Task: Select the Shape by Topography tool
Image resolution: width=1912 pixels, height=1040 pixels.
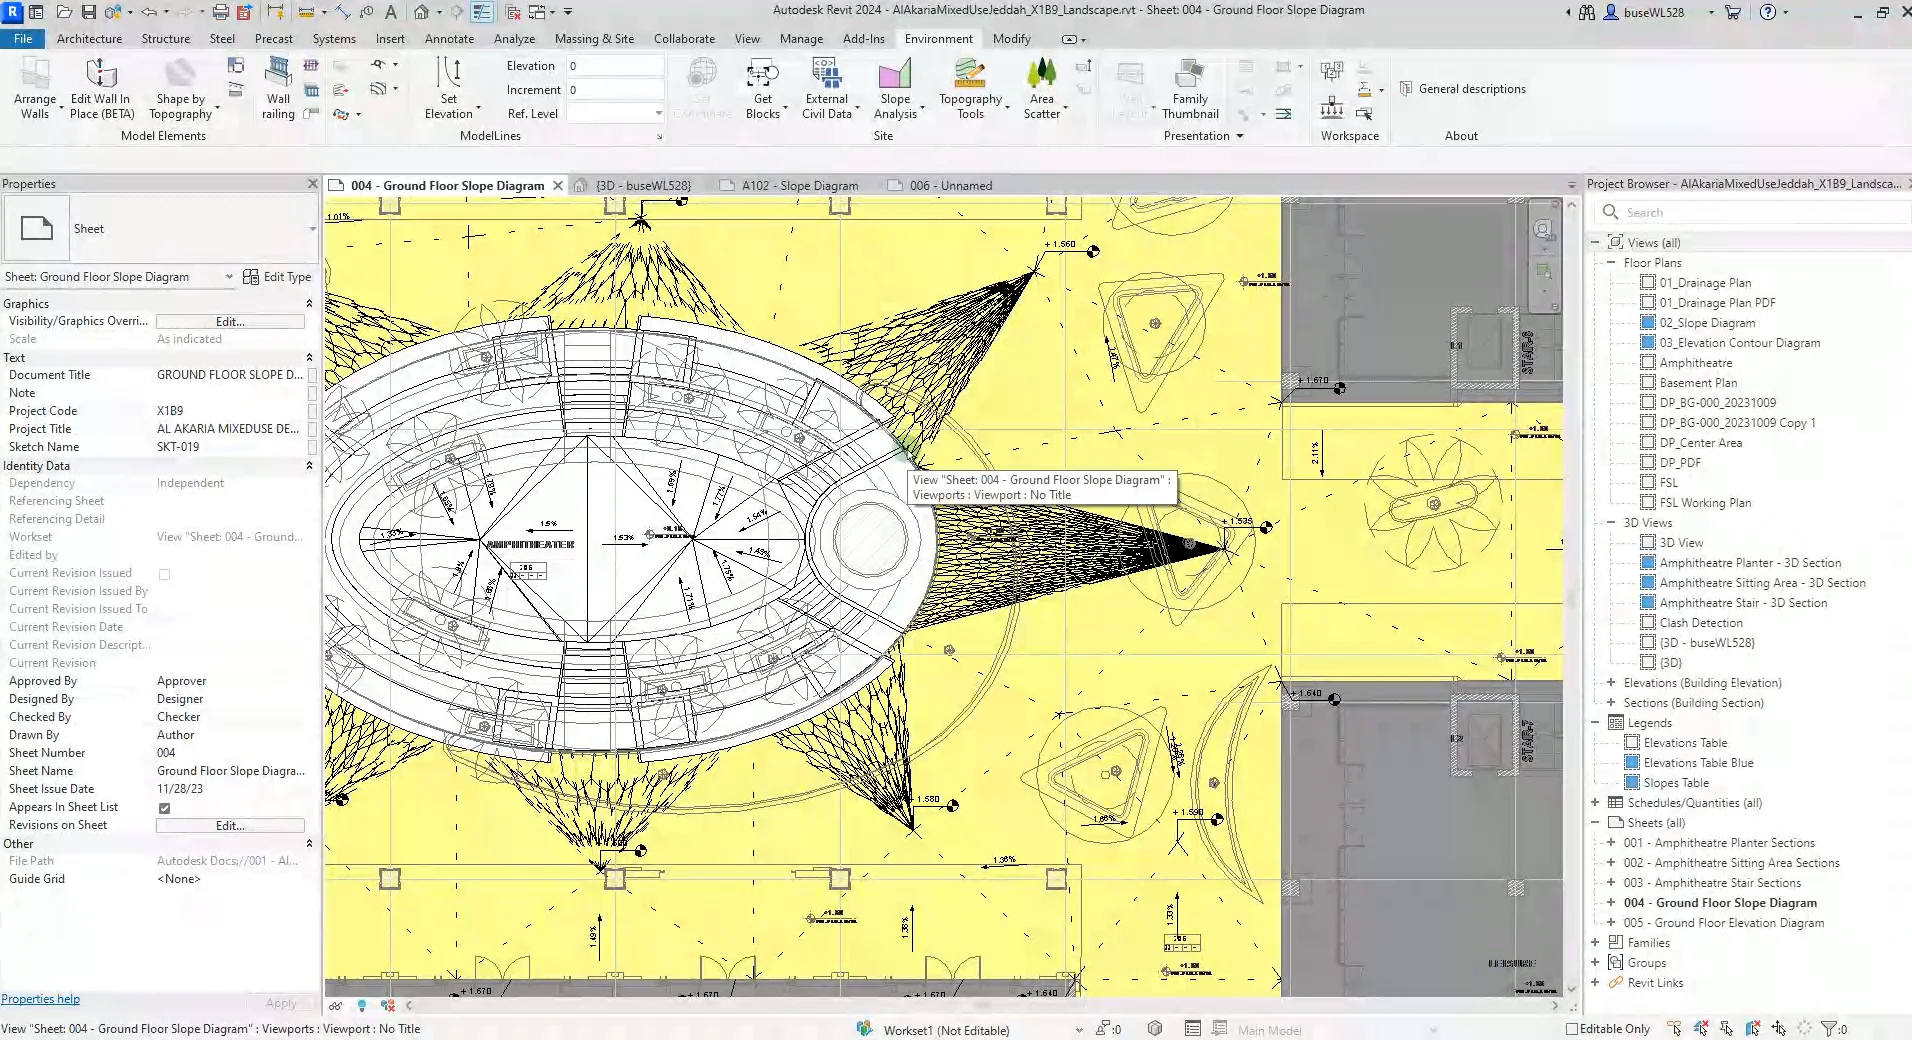Action: [x=178, y=88]
